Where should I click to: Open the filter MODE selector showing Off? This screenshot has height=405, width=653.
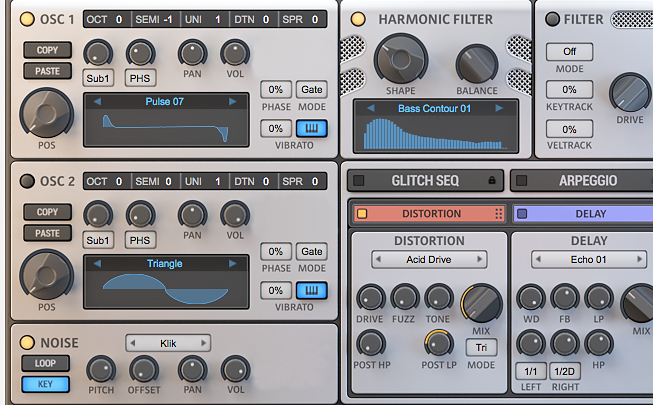(x=570, y=52)
